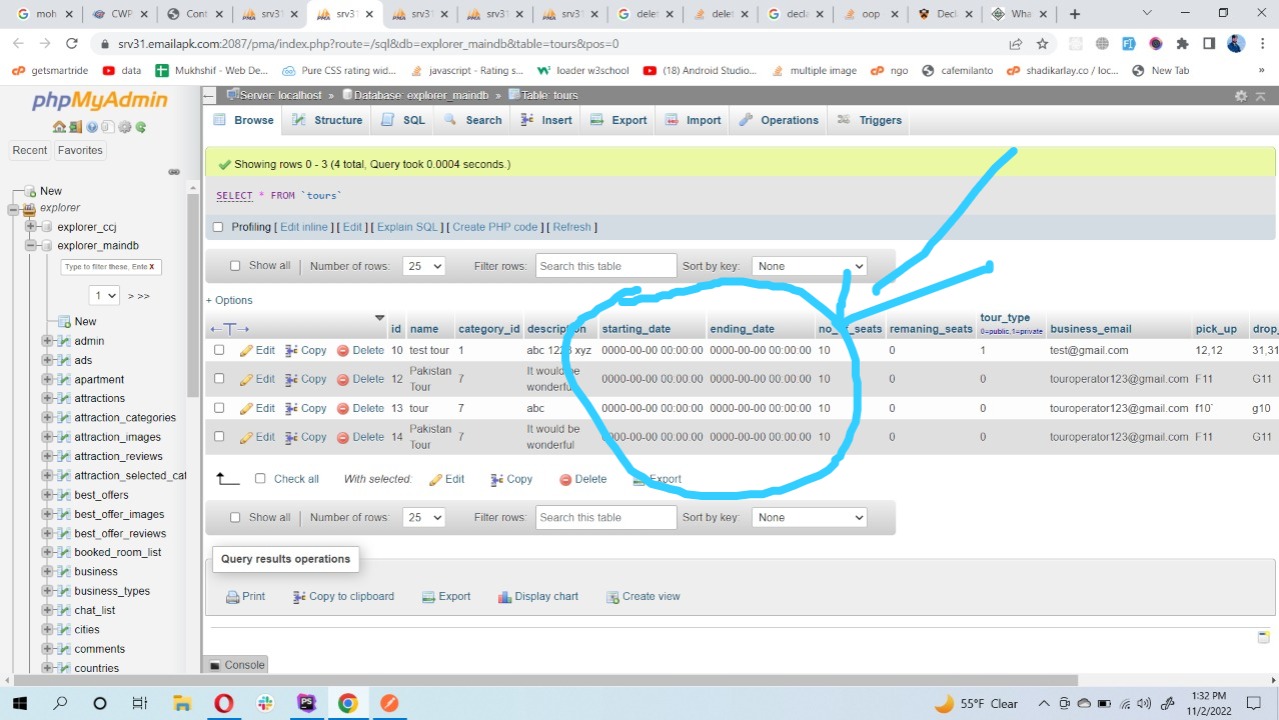The image size is (1279, 720).
Task: Open Chrome Extensions puzzle icon
Action: point(1182,44)
